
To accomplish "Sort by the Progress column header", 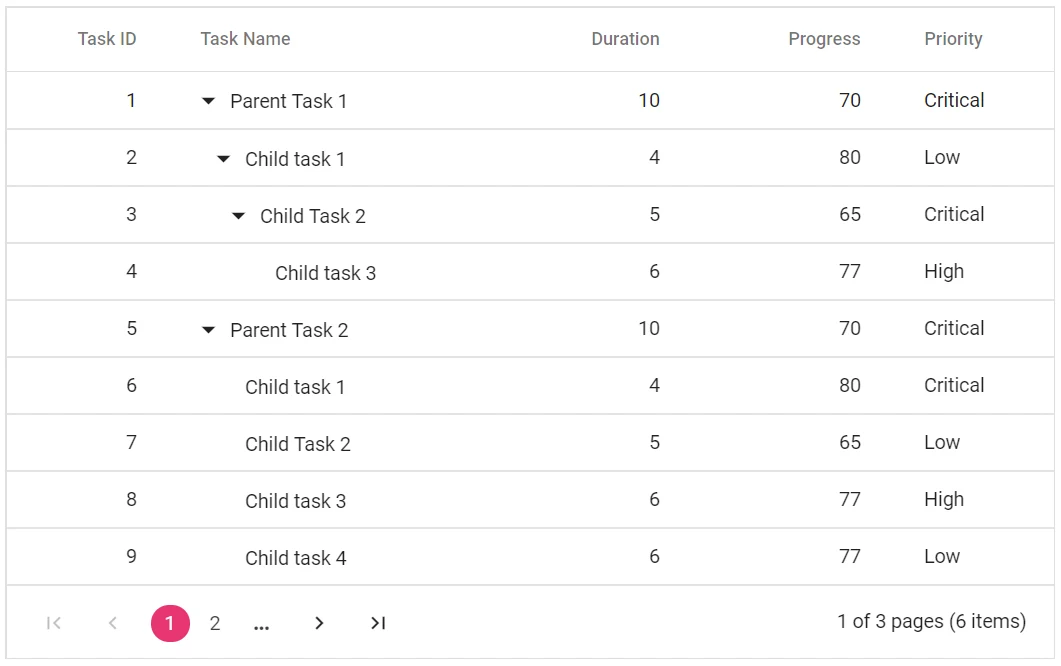I will [824, 39].
